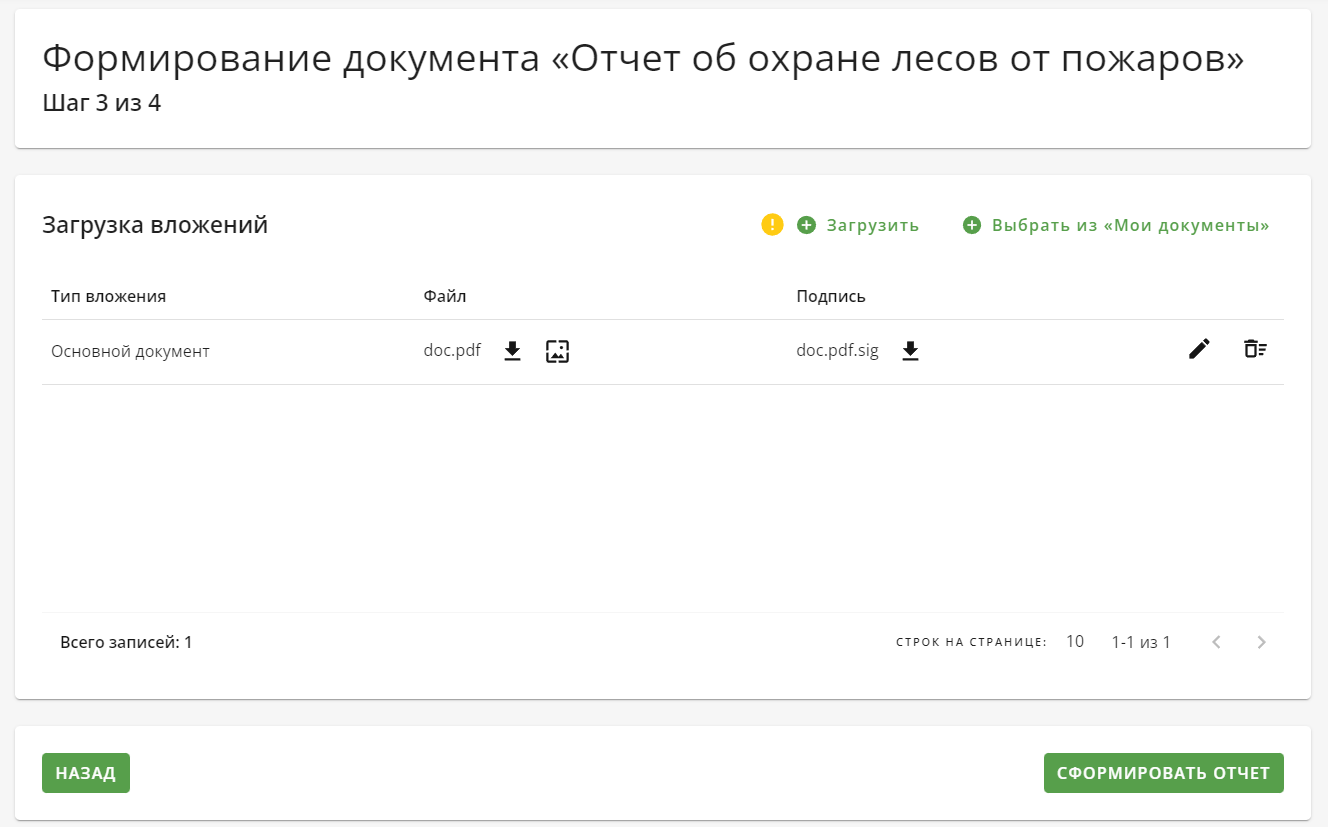Click the Тип вложения column header
Viewport: 1328px width, 827px height.
(x=108, y=296)
